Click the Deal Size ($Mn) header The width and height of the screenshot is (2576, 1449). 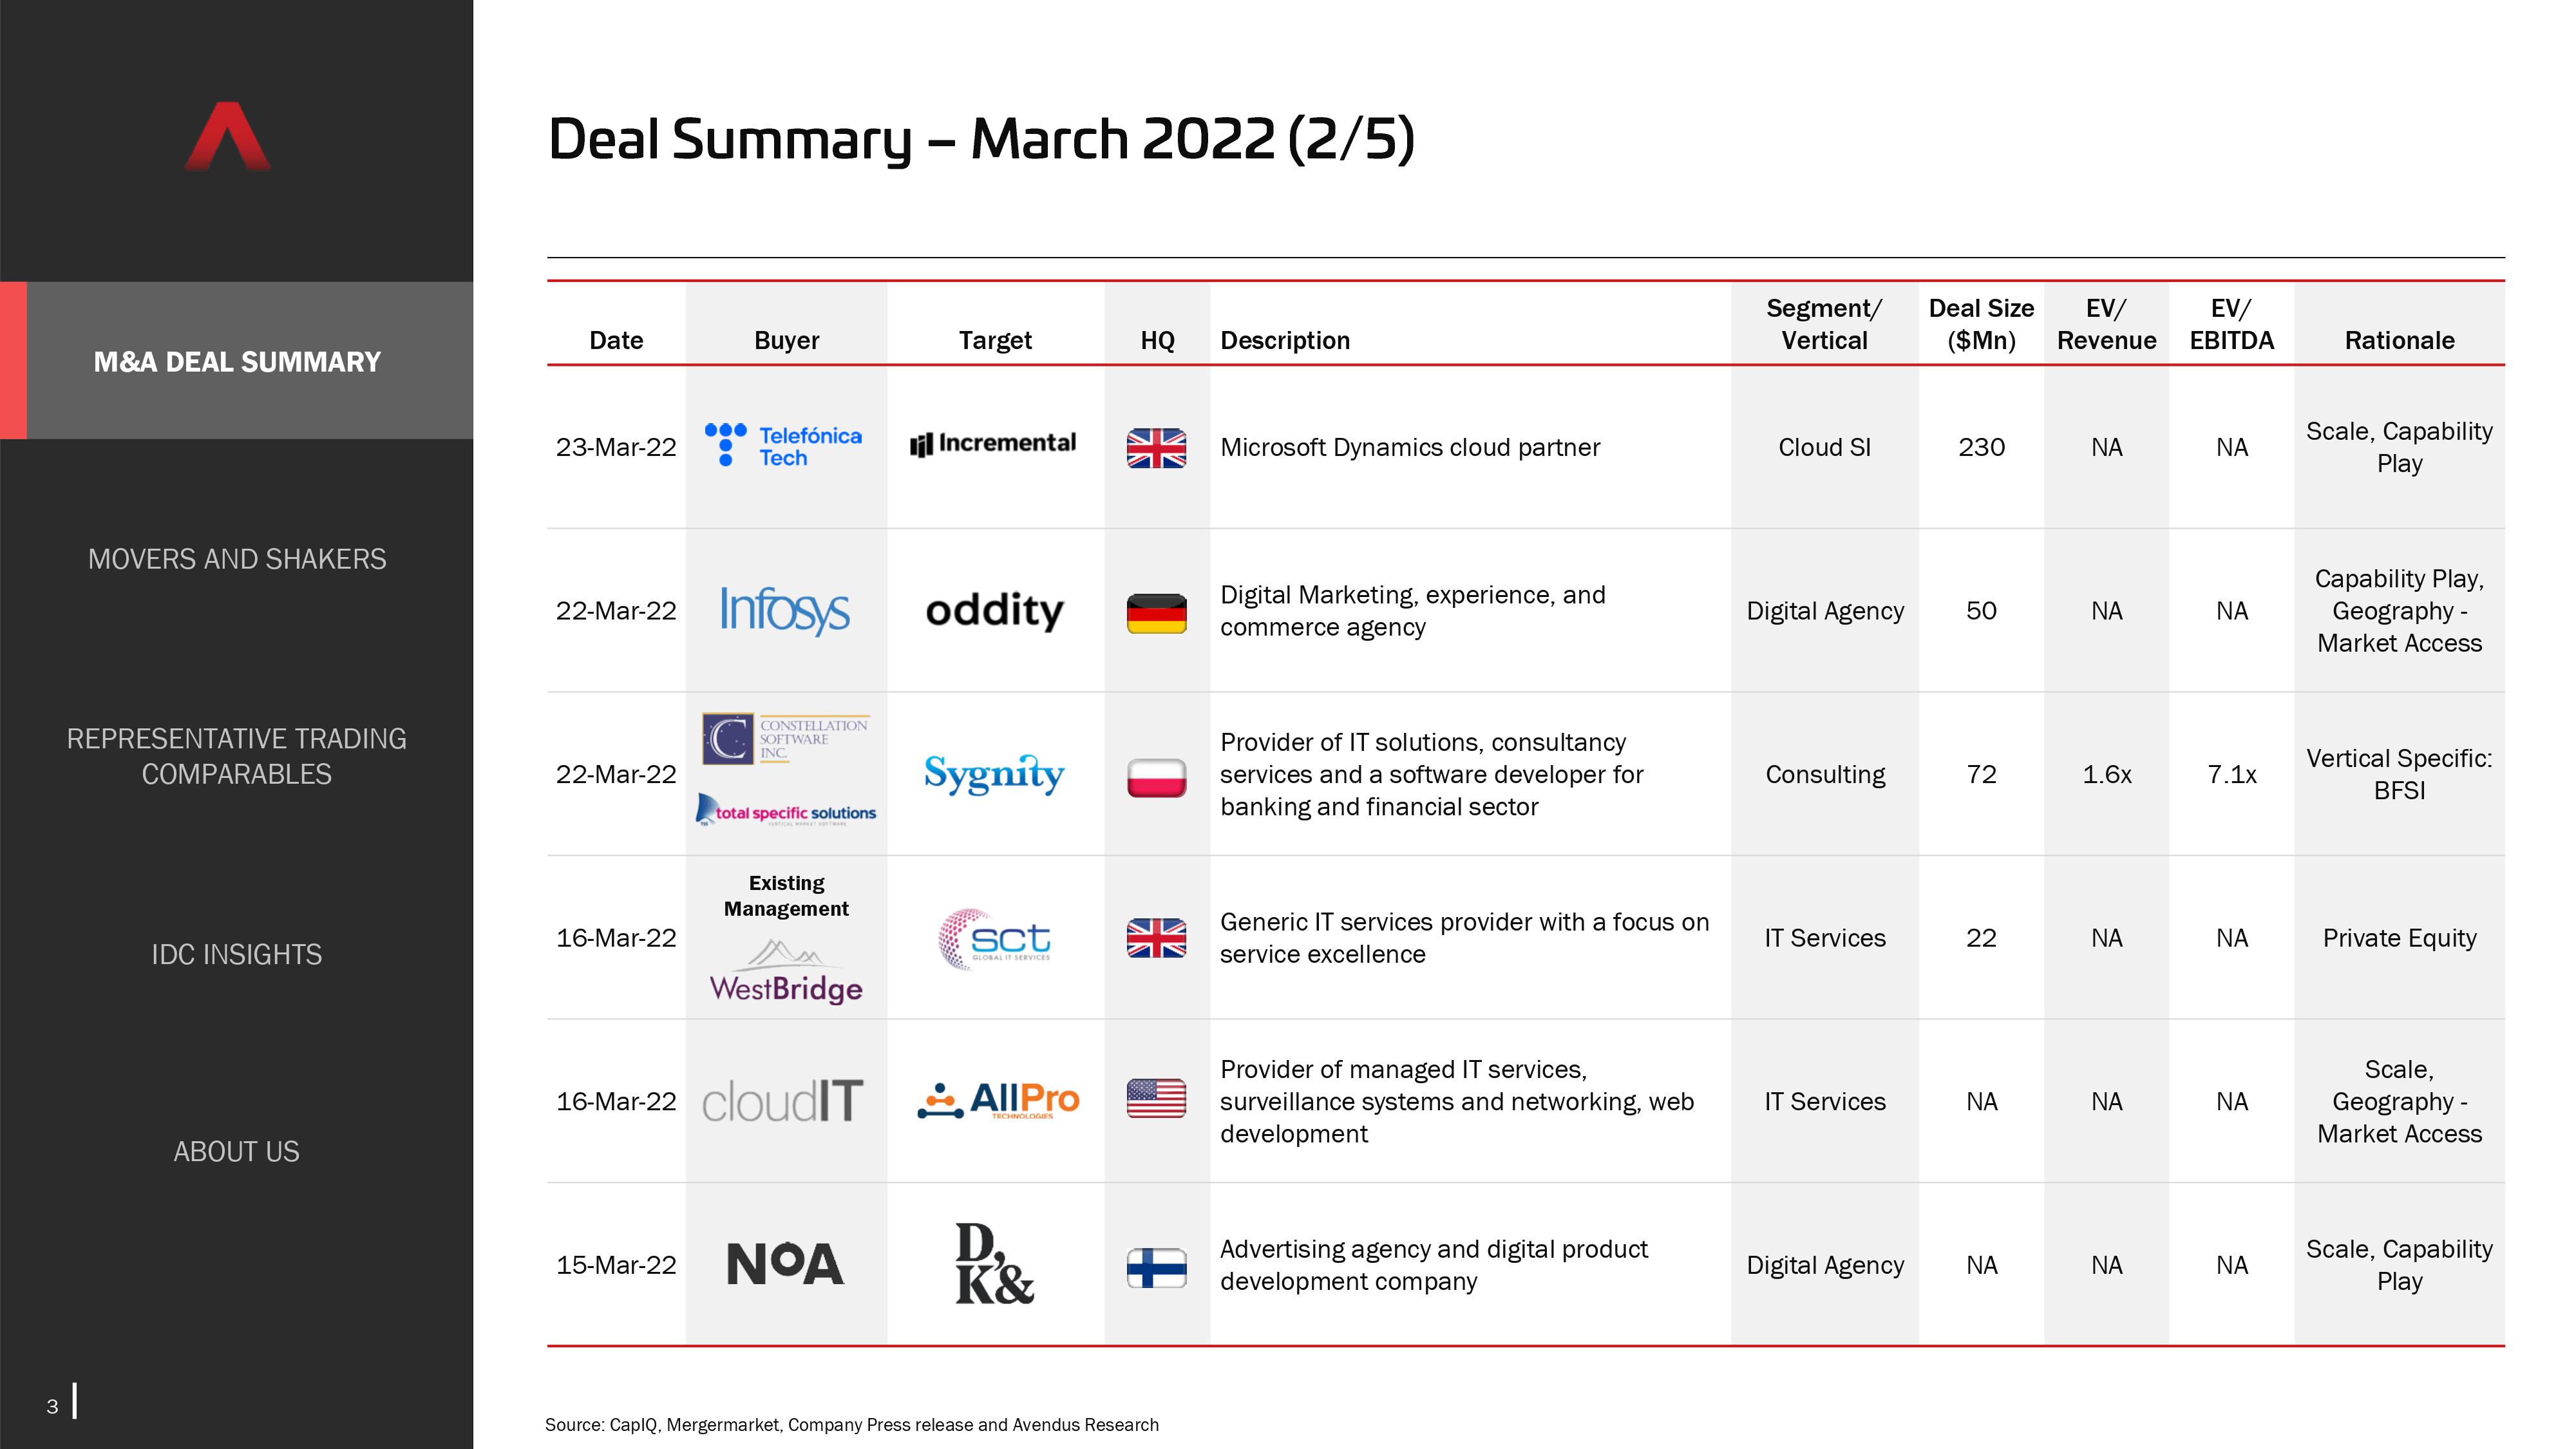click(1981, 324)
